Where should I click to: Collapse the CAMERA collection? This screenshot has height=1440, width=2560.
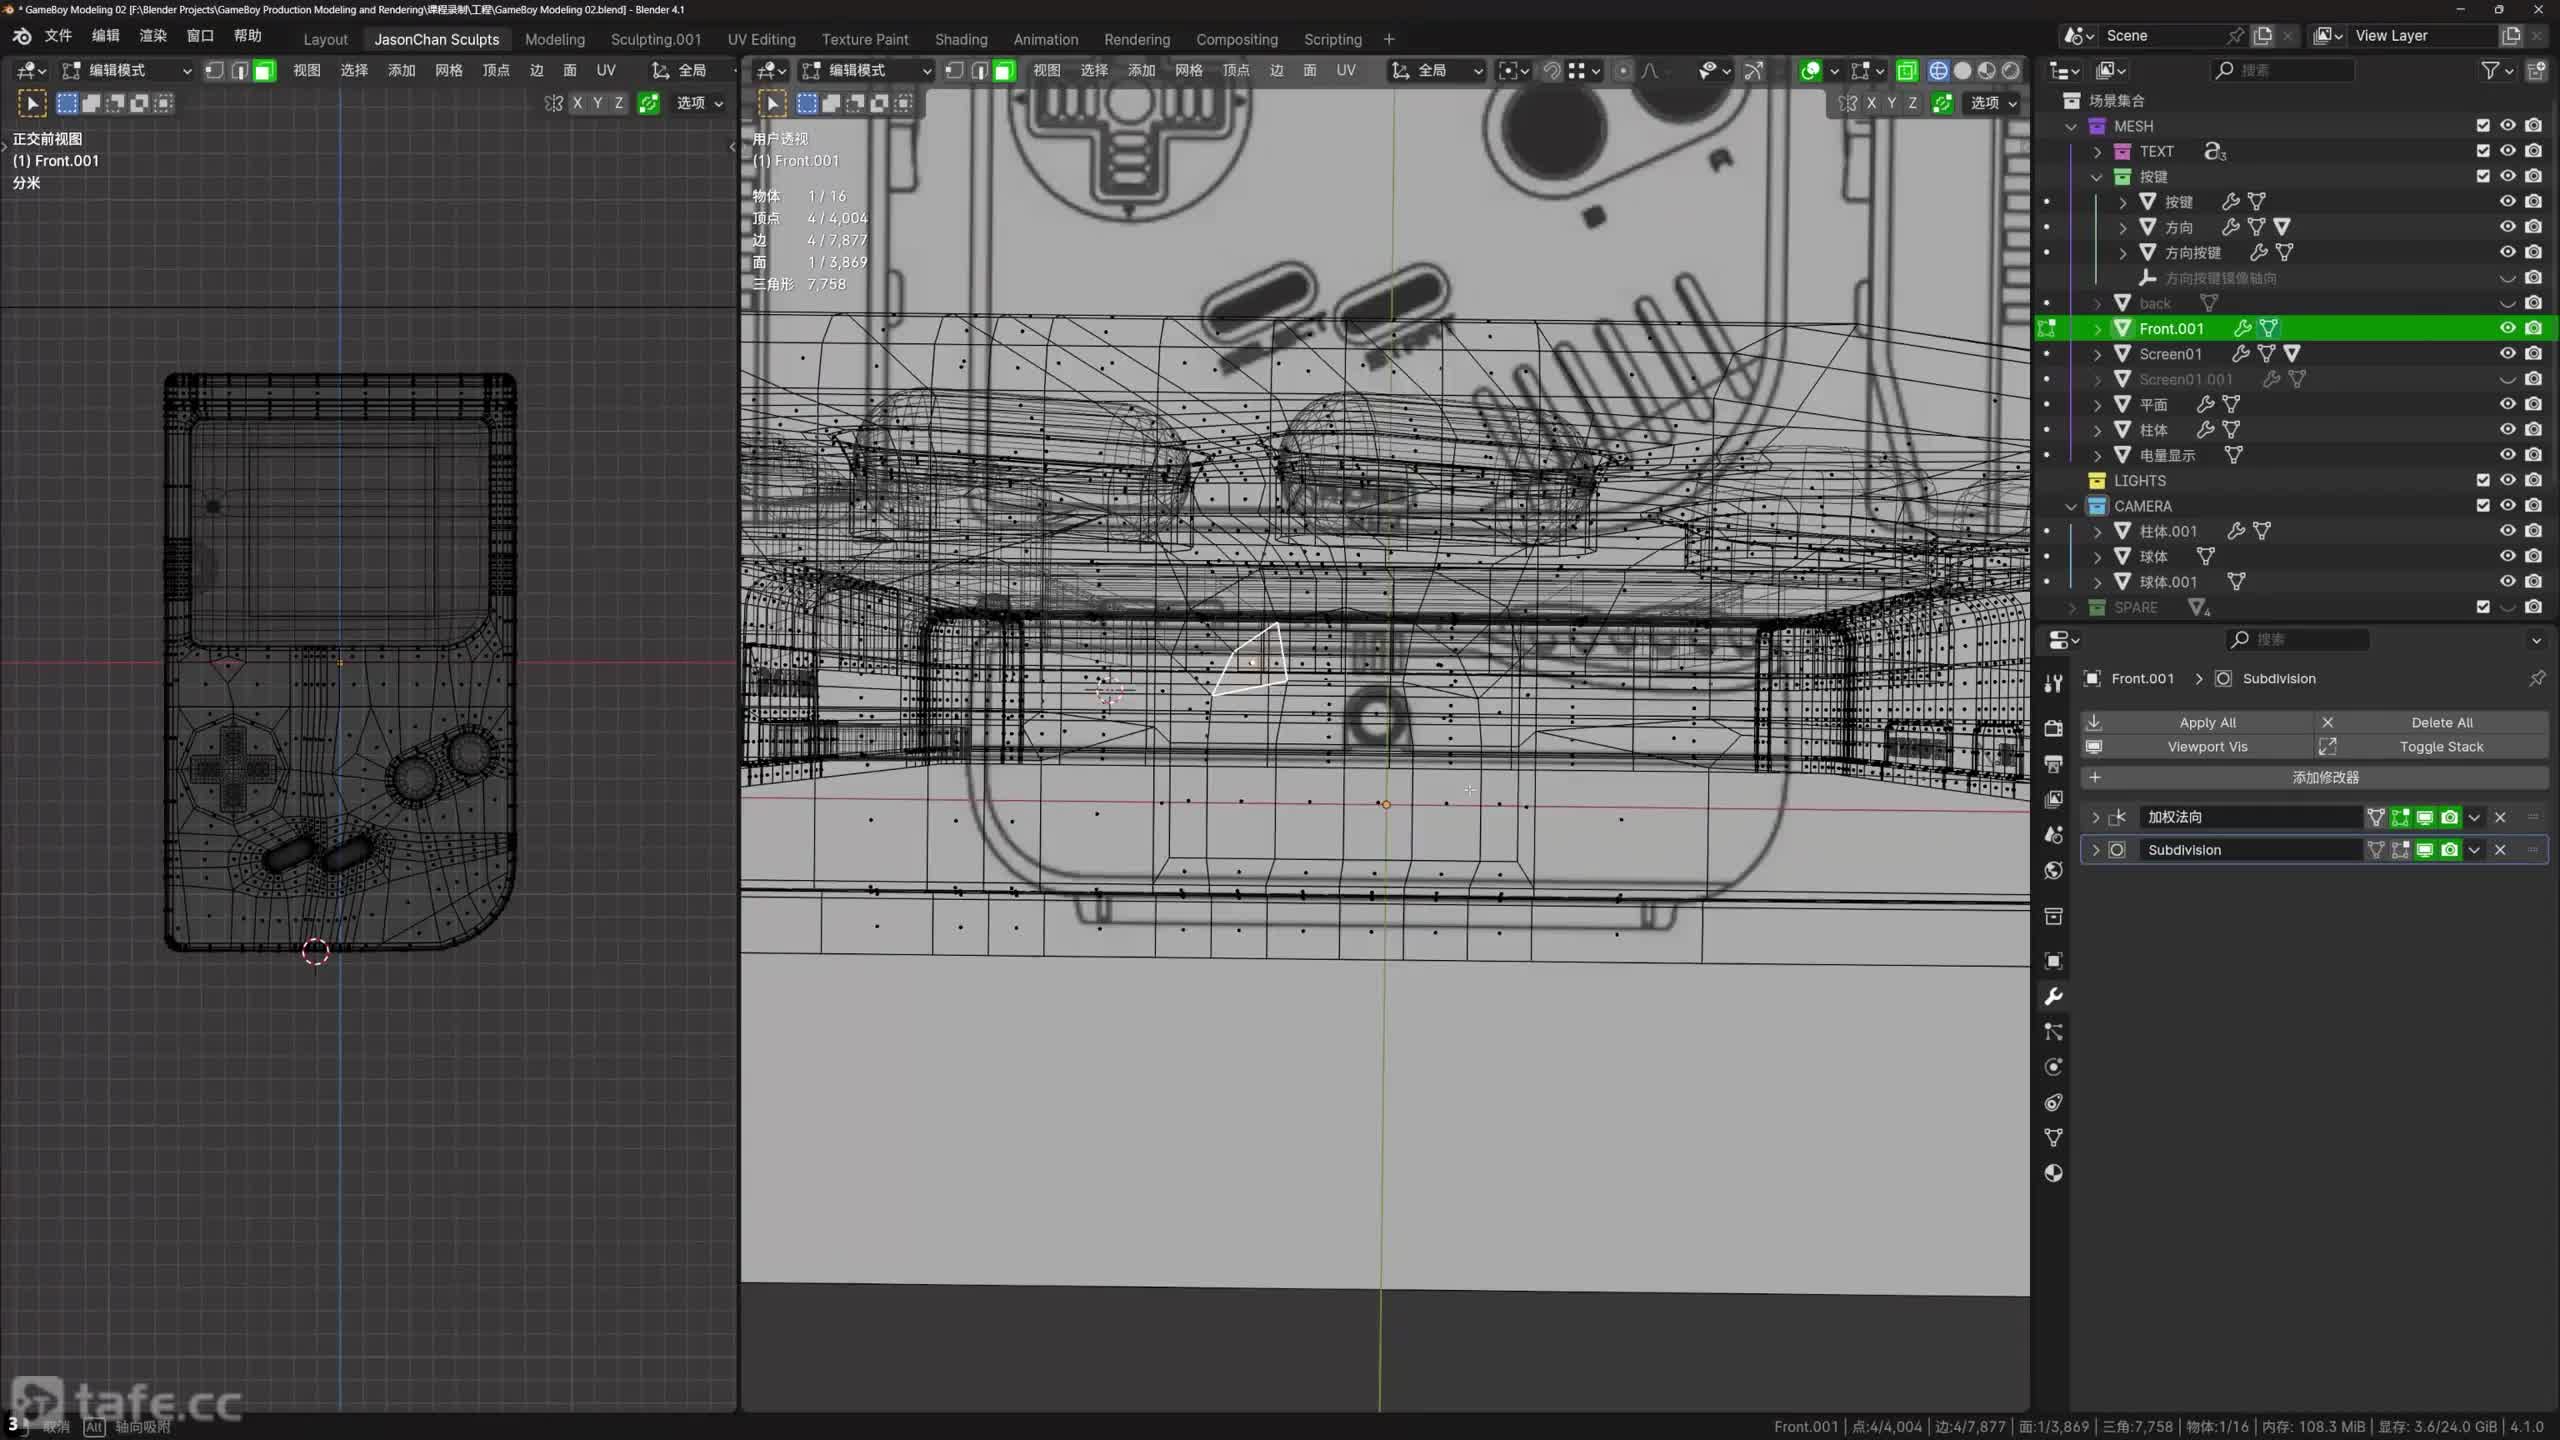(x=2071, y=507)
